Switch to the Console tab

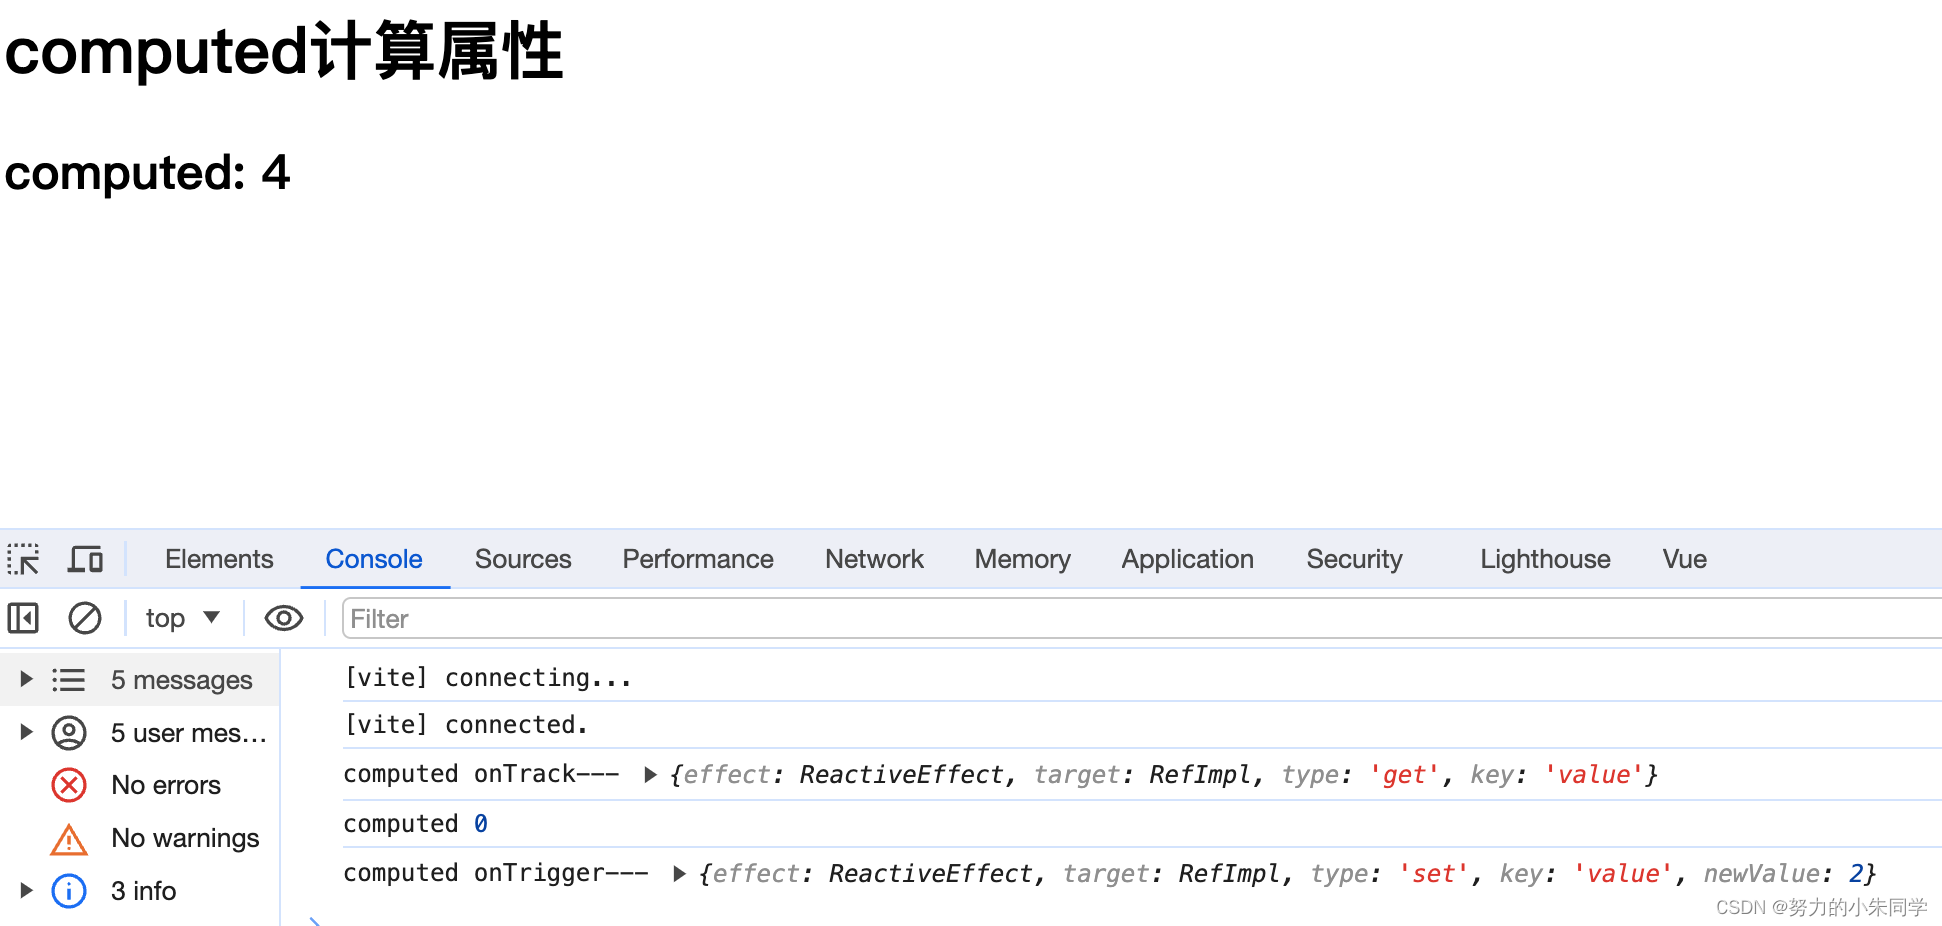pos(374,559)
